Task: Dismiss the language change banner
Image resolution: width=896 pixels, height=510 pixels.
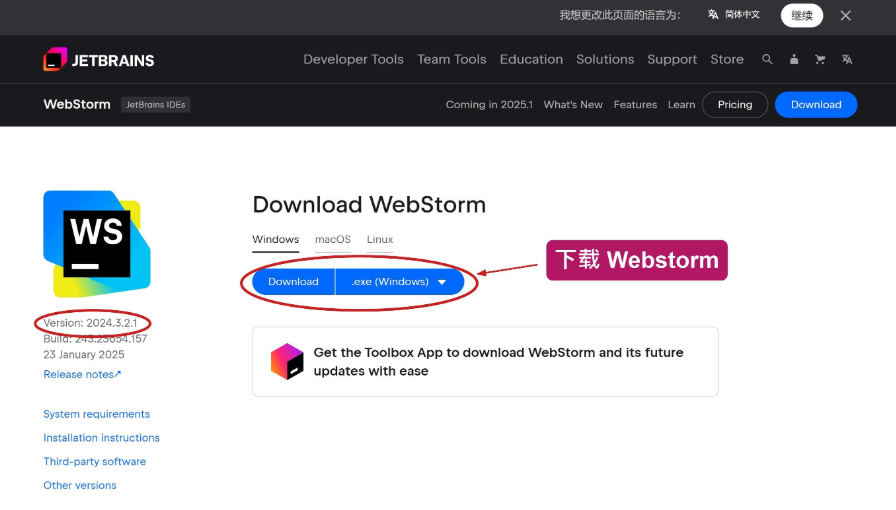Action: [x=846, y=15]
